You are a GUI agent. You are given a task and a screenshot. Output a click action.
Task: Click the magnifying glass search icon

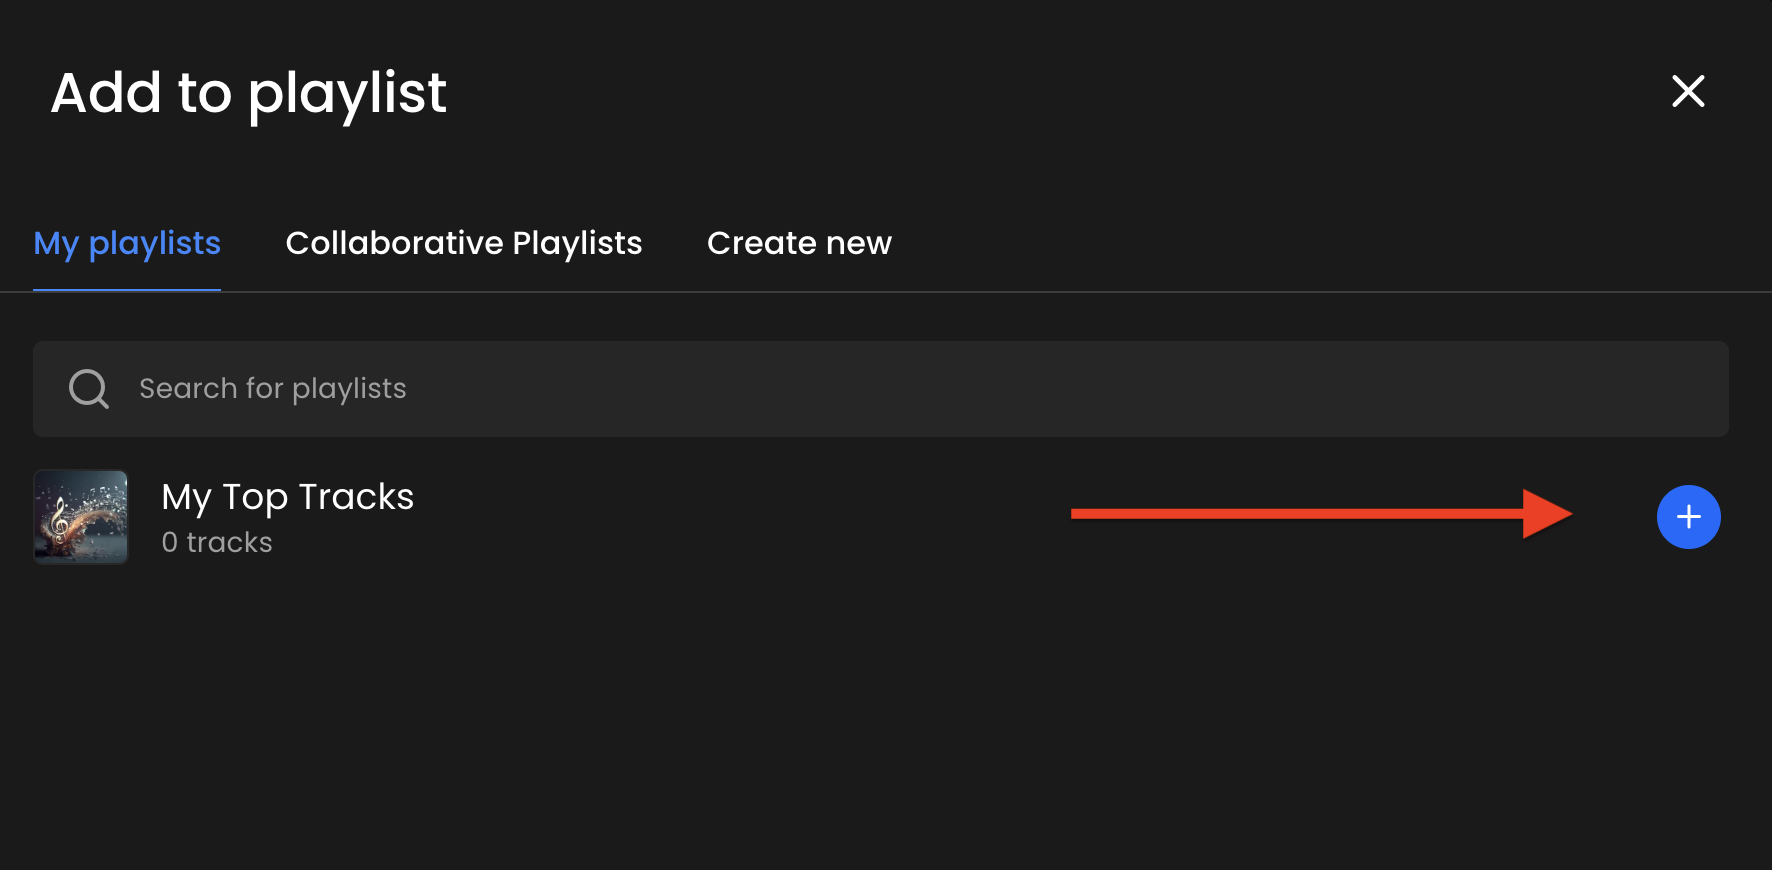click(89, 388)
